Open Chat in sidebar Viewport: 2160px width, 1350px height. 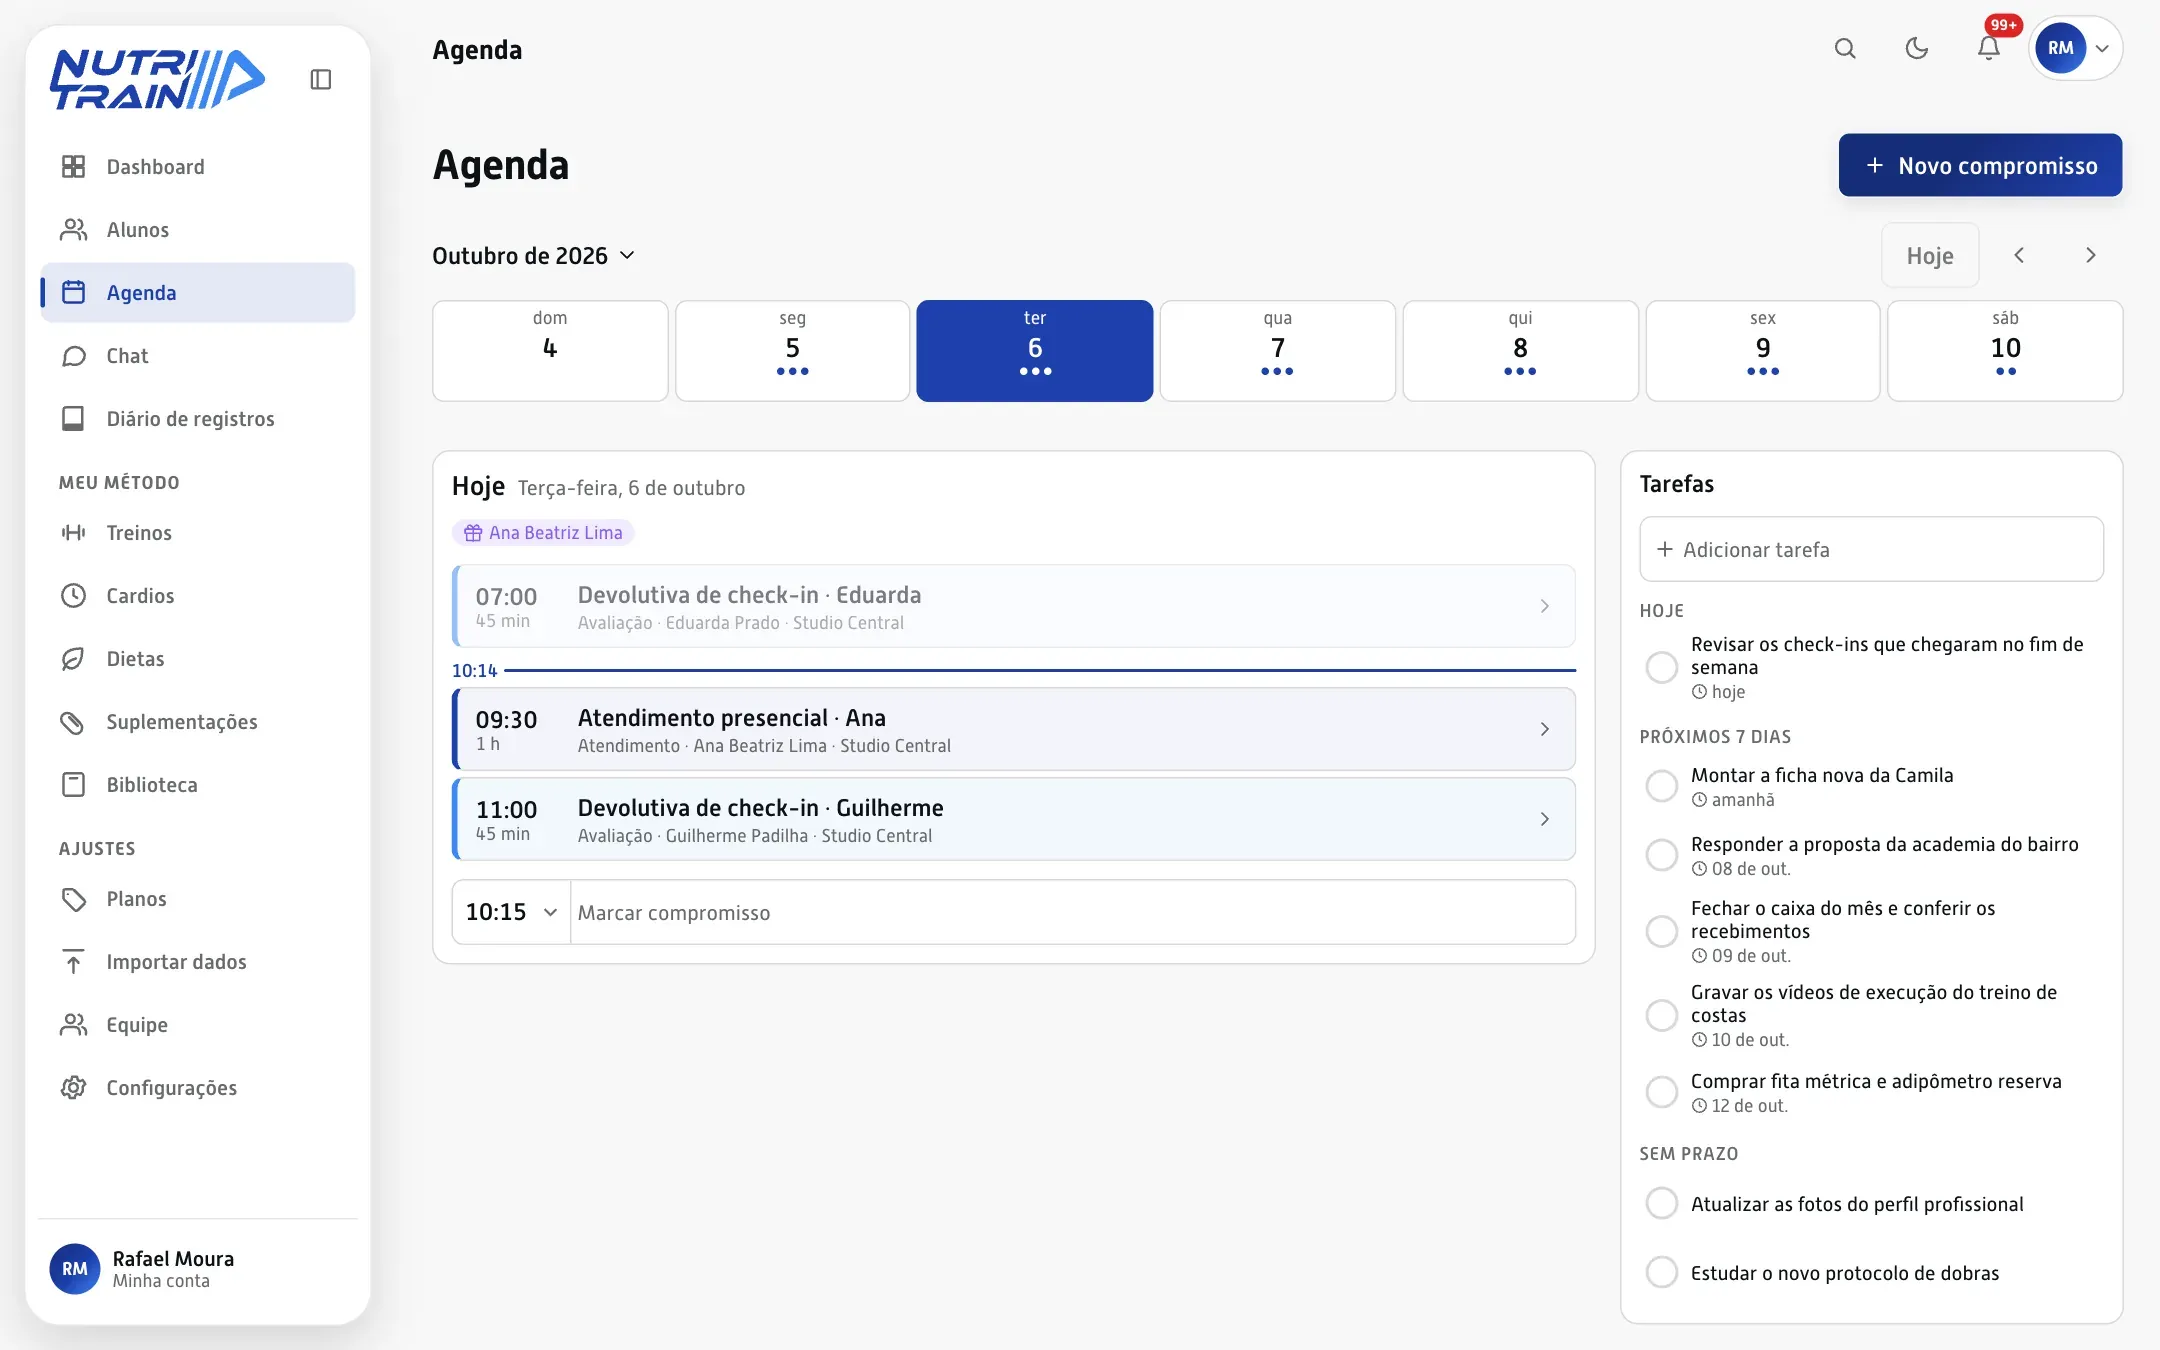[x=198, y=356]
